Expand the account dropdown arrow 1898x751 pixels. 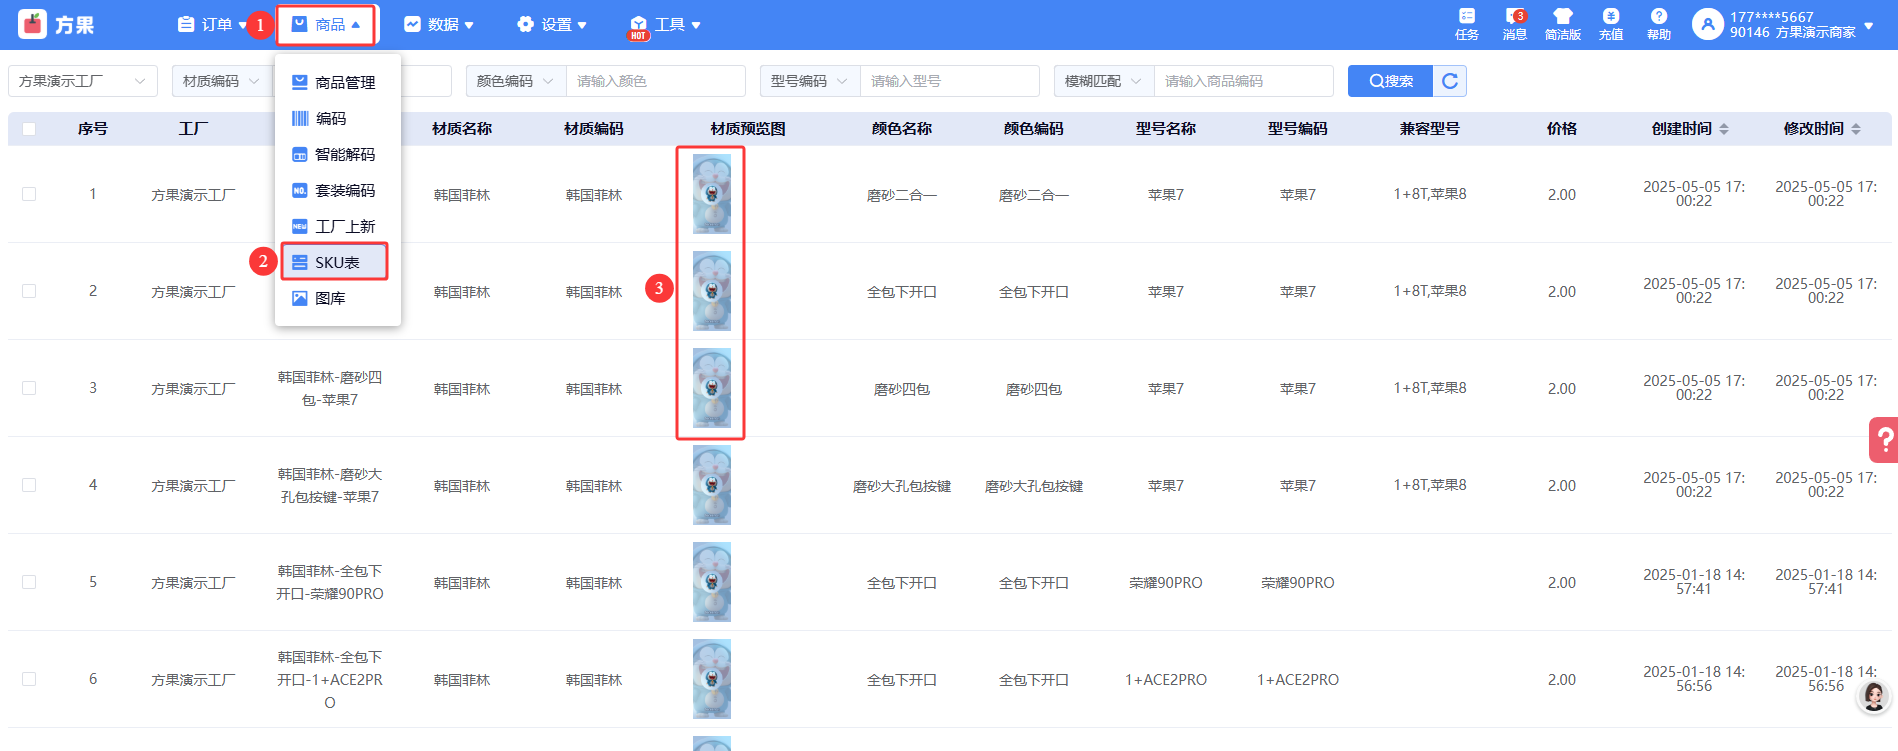(x=1869, y=25)
